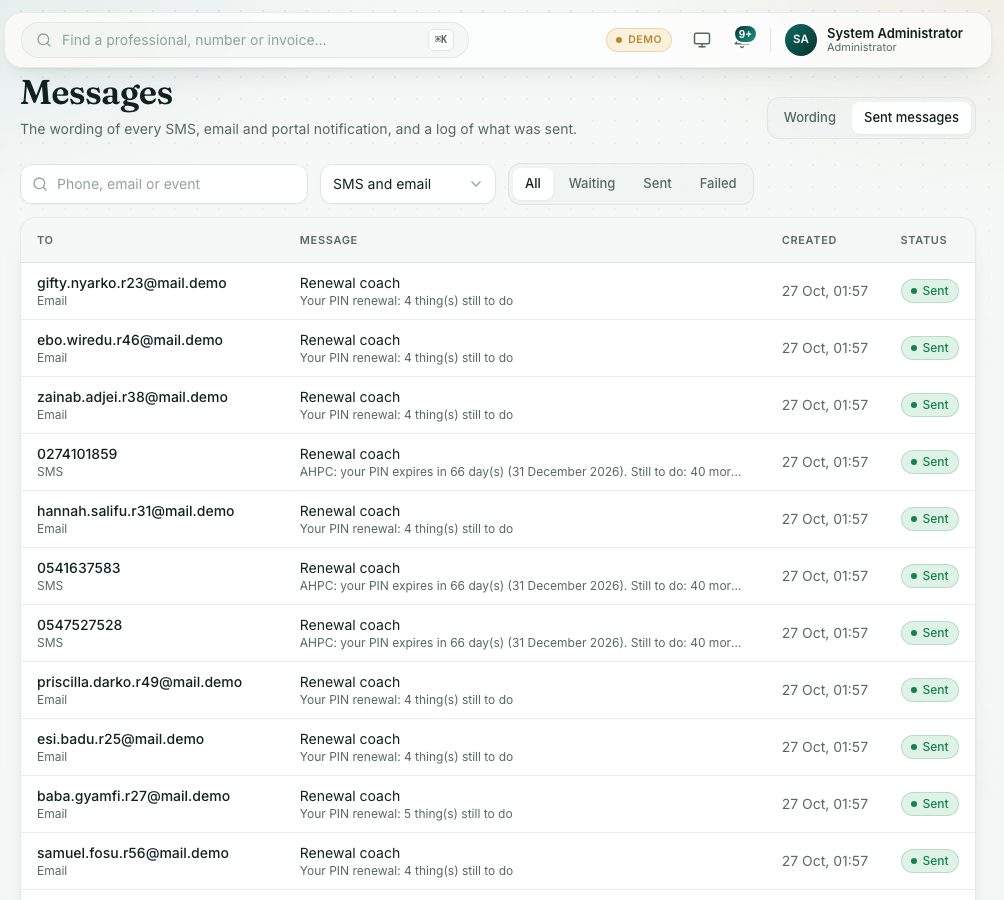Click Renewal coach title in esi.badu row

[350, 739]
